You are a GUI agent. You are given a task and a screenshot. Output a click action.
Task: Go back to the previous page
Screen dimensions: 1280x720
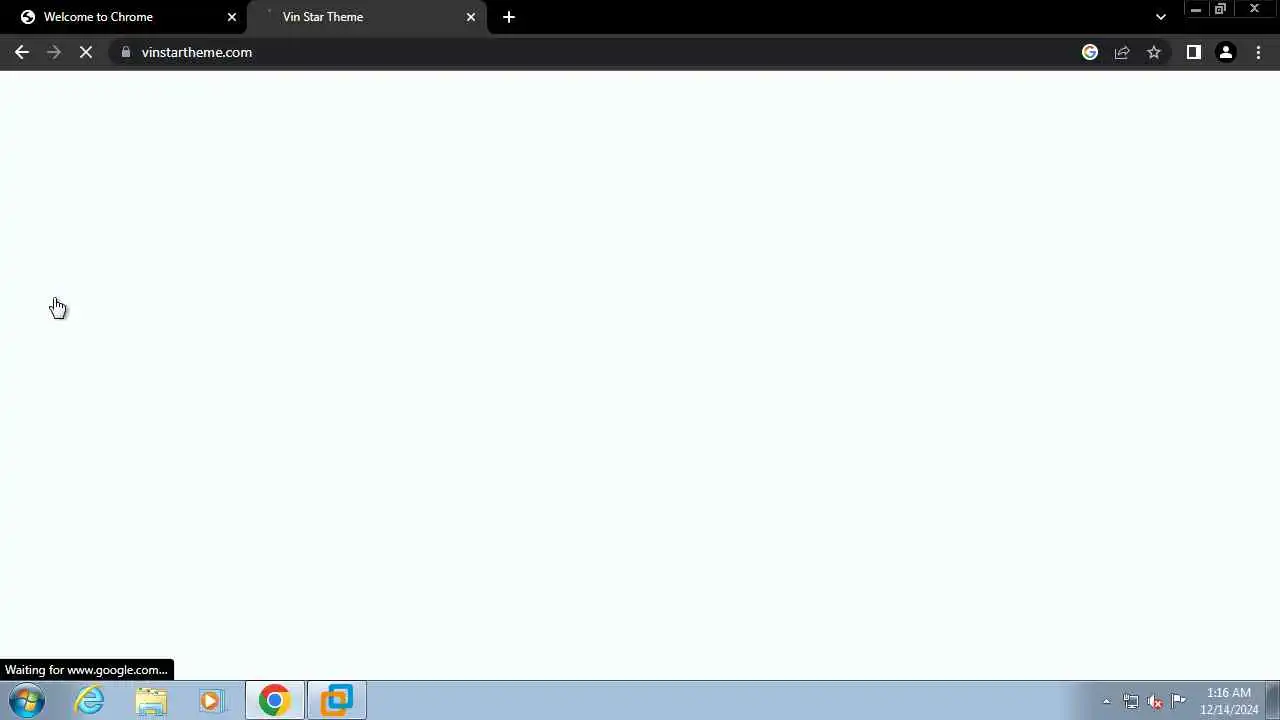(22, 52)
